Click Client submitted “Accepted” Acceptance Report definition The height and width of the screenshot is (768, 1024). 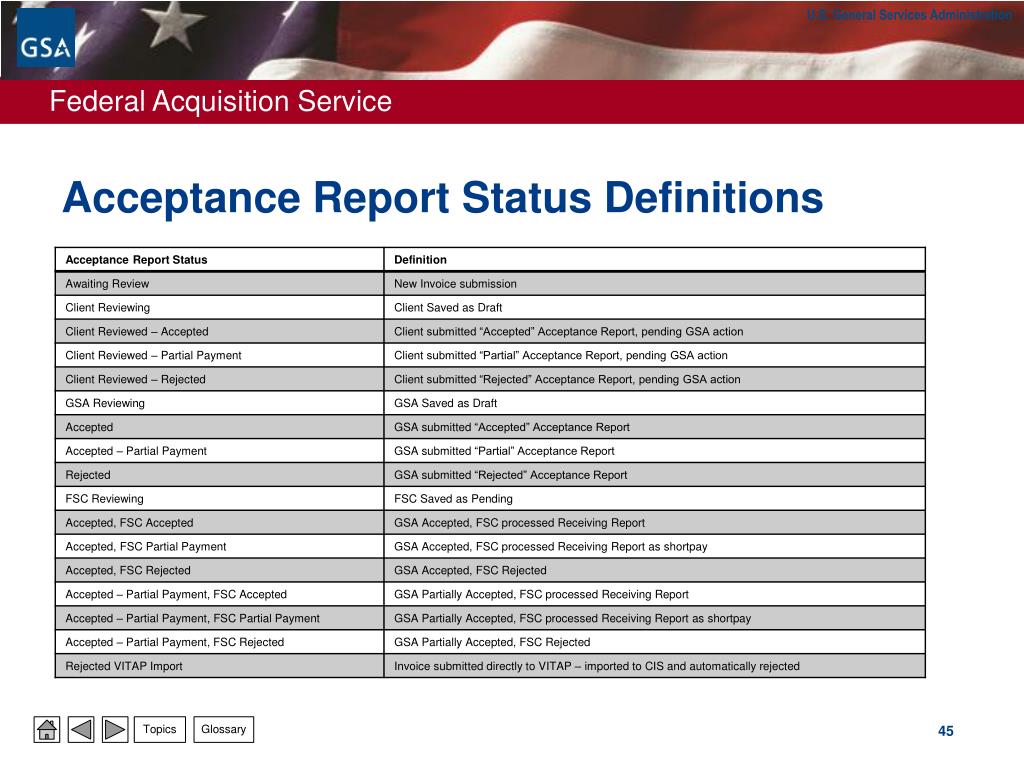[x=655, y=332]
